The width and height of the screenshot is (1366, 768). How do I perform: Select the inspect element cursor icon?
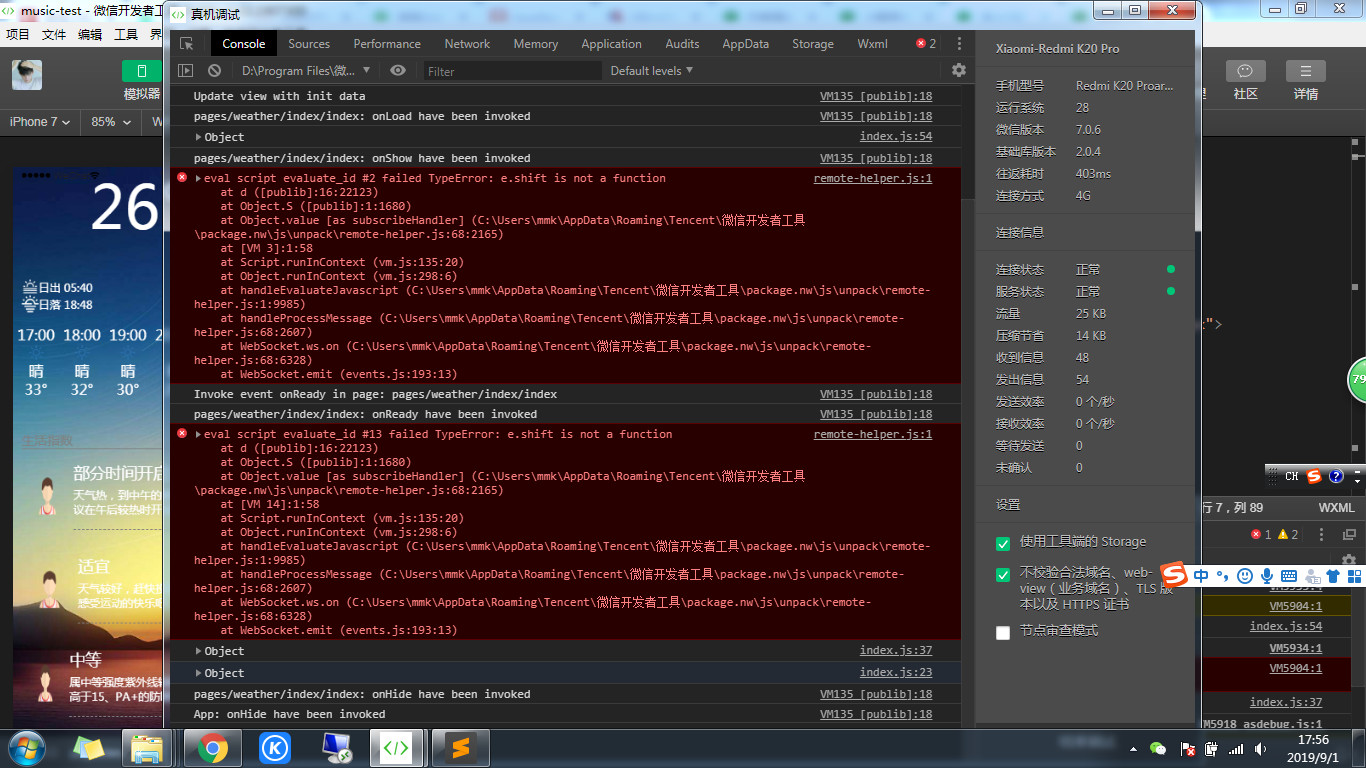pos(186,44)
